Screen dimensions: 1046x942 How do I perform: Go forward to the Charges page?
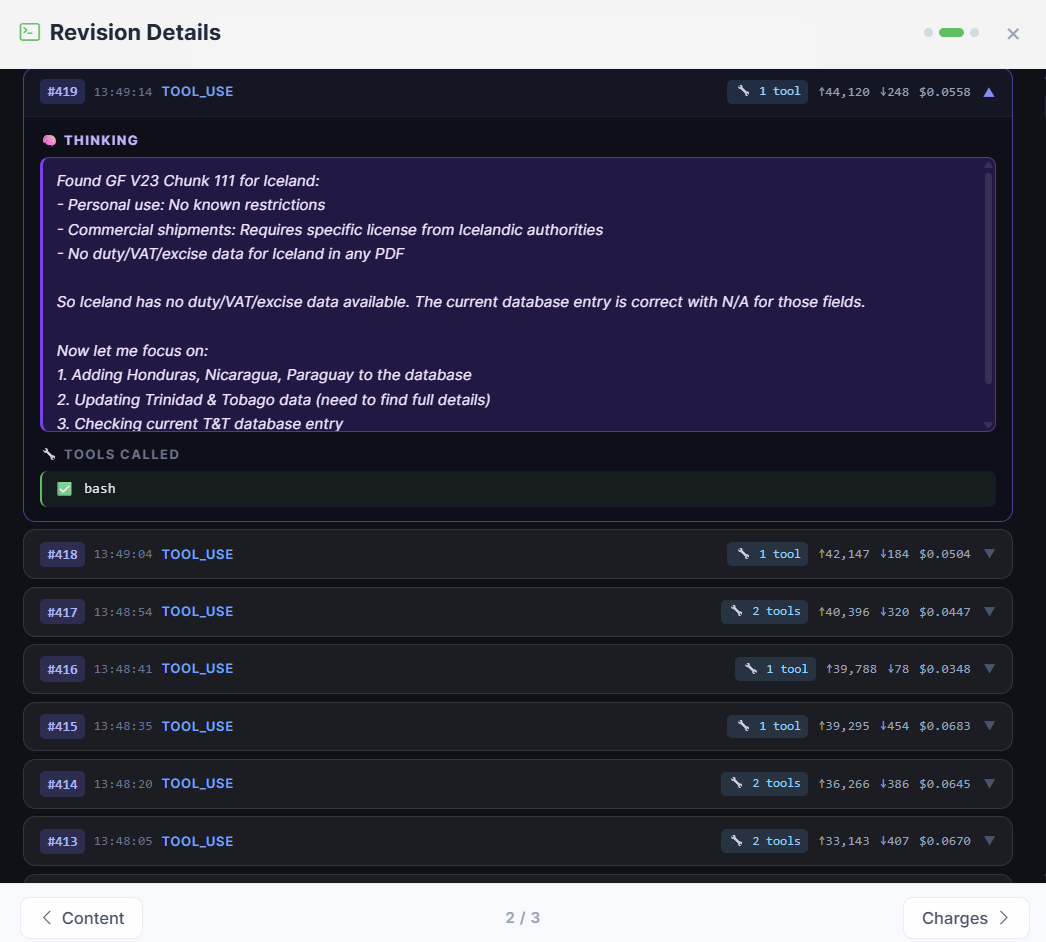pos(966,918)
